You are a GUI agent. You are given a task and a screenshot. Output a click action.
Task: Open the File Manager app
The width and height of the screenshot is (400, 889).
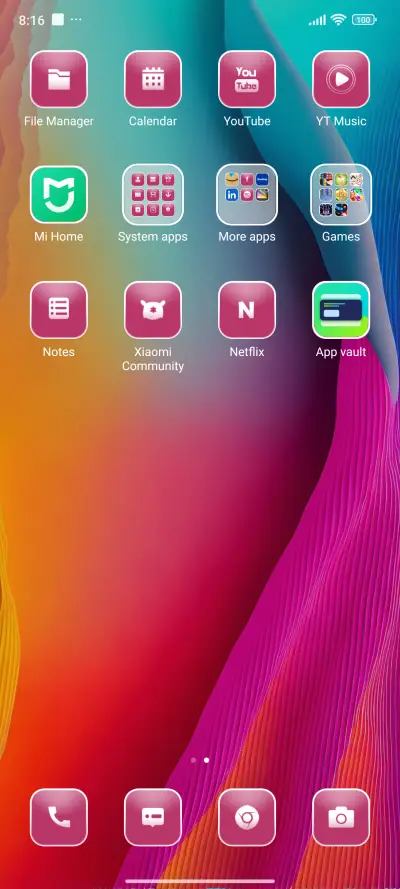[x=59, y=79]
